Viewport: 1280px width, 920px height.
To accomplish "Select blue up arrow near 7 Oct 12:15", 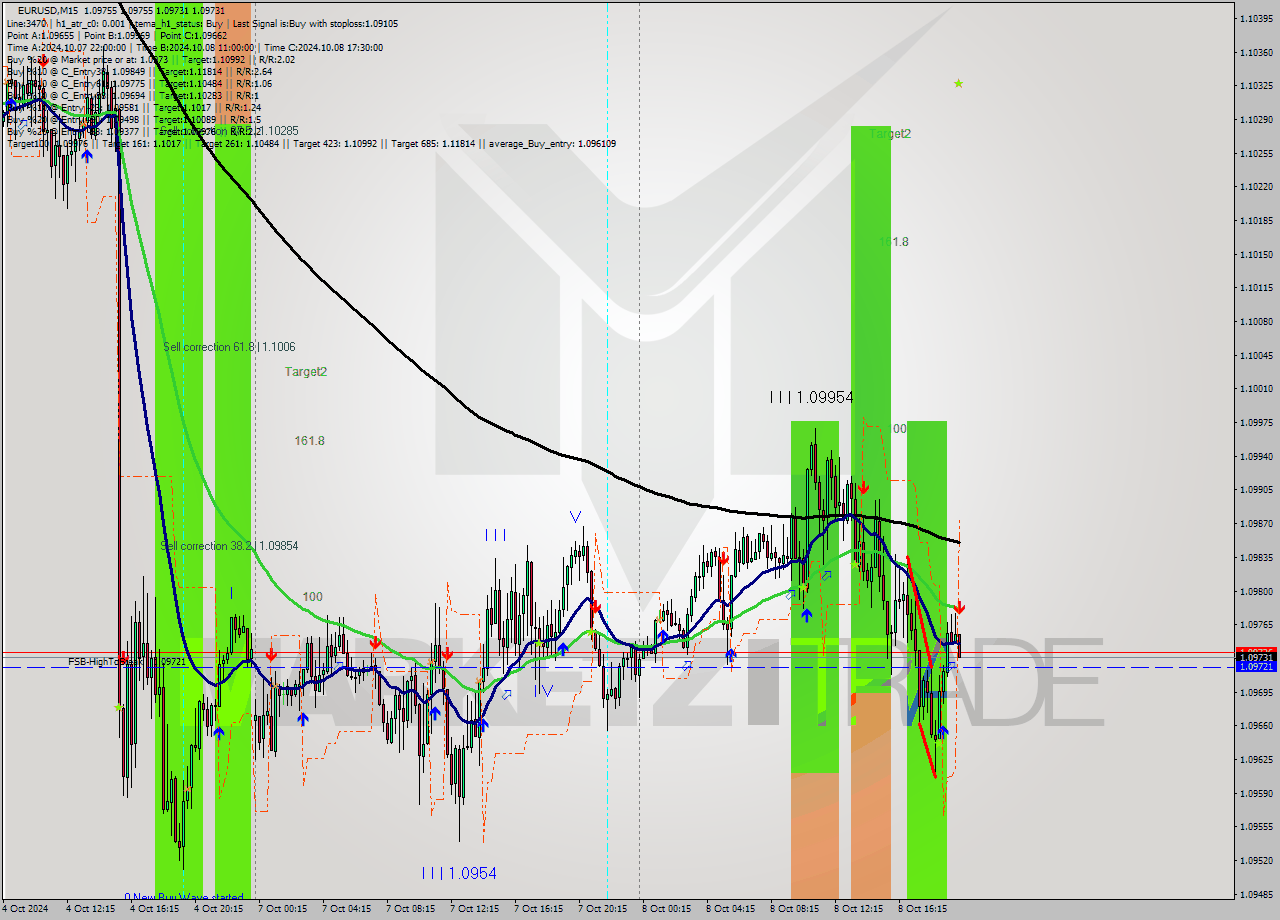I will tap(483, 724).
